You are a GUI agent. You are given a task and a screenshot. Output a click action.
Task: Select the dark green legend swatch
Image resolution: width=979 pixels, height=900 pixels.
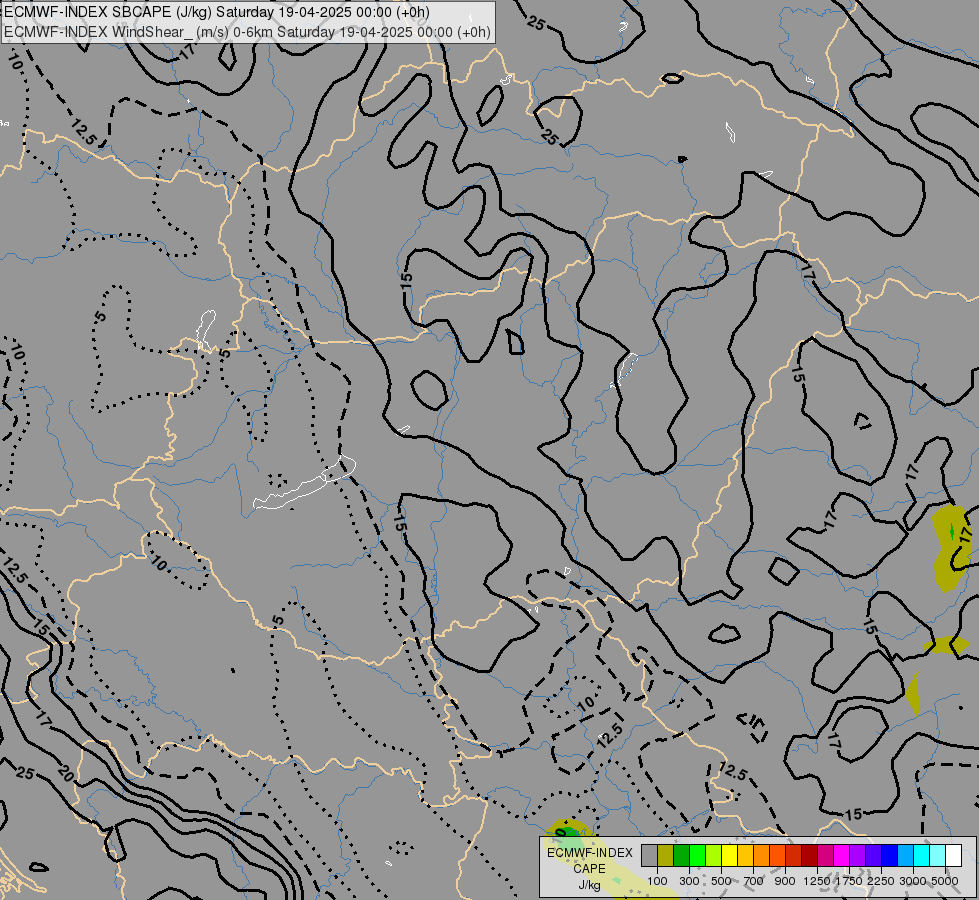point(682,855)
